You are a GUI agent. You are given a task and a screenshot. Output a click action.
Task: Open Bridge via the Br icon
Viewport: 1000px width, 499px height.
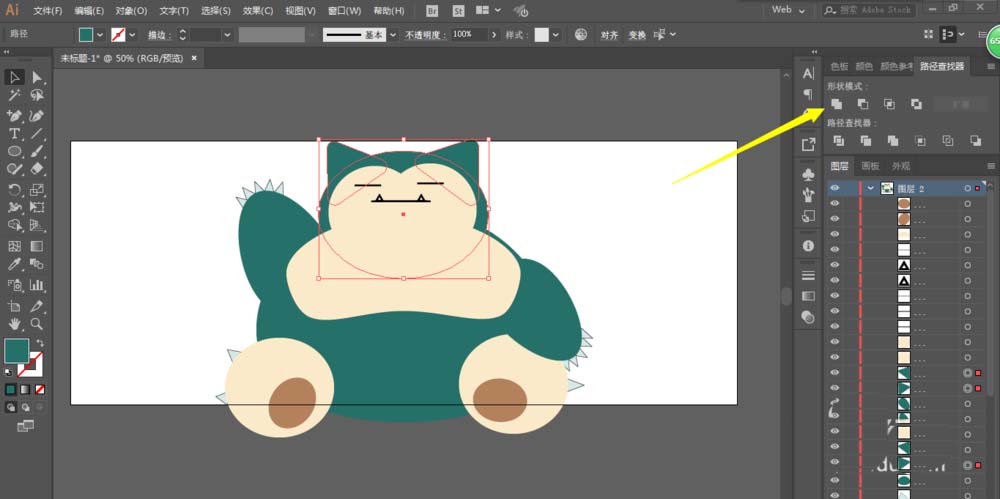tap(432, 11)
